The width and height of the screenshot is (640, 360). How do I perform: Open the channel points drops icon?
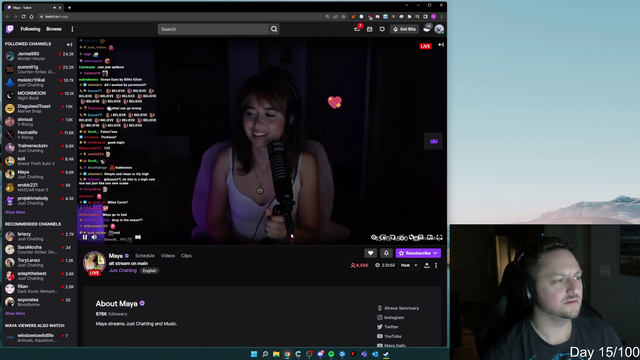click(427, 29)
